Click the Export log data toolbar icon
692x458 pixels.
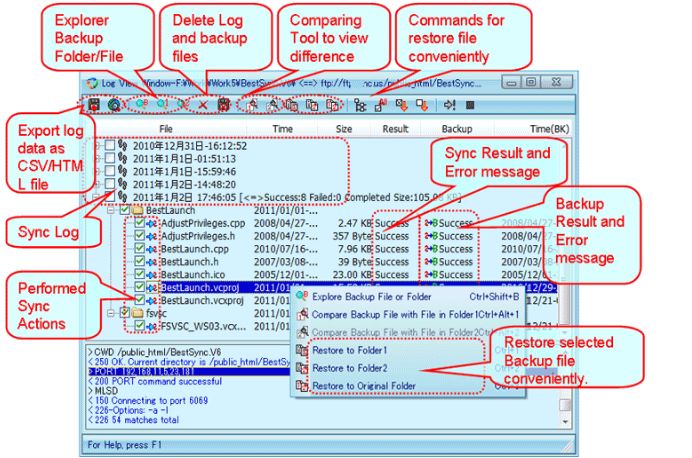[95, 104]
